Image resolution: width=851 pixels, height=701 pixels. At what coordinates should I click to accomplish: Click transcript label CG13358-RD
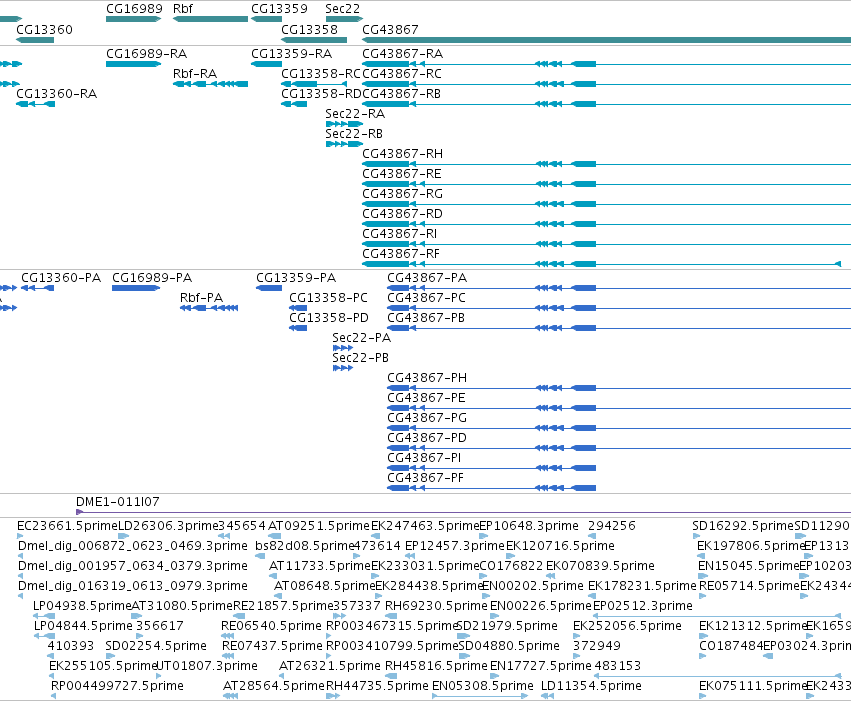click(321, 94)
